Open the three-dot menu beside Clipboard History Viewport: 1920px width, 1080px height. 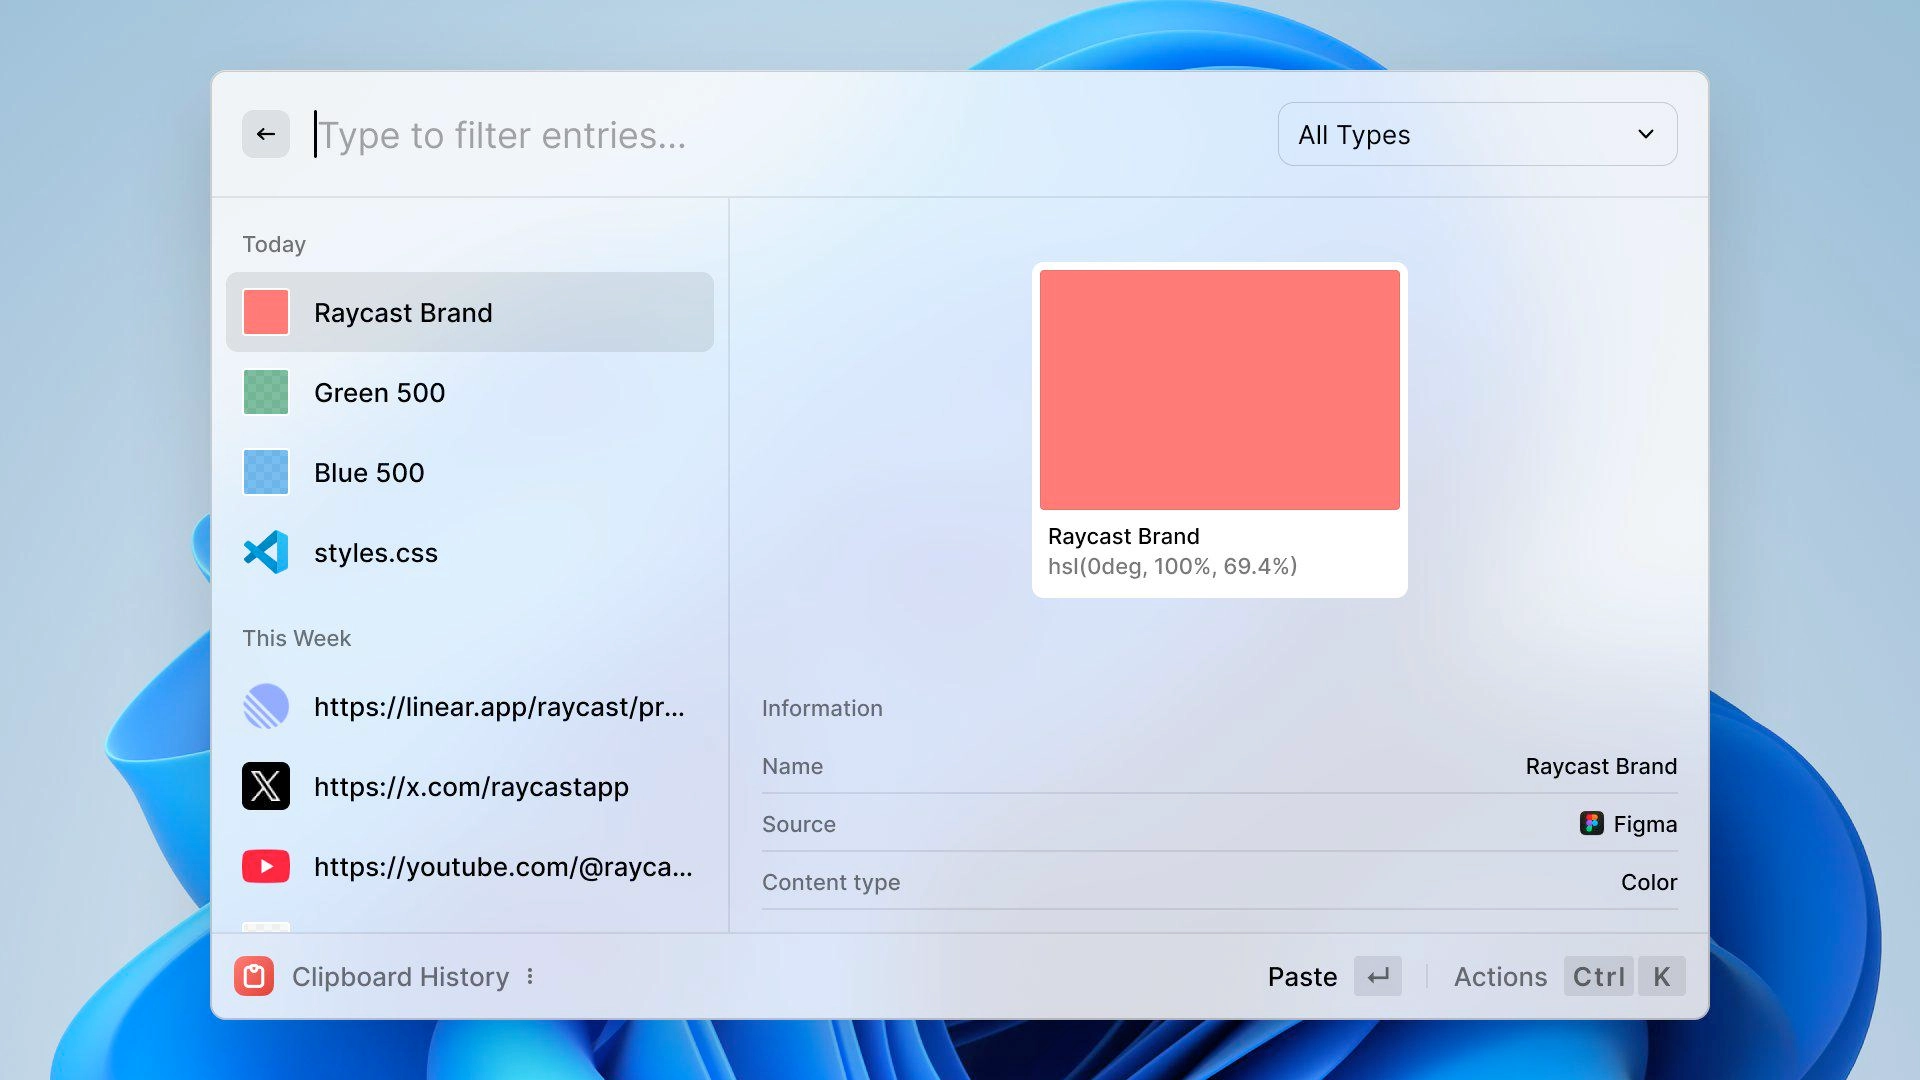point(530,976)
